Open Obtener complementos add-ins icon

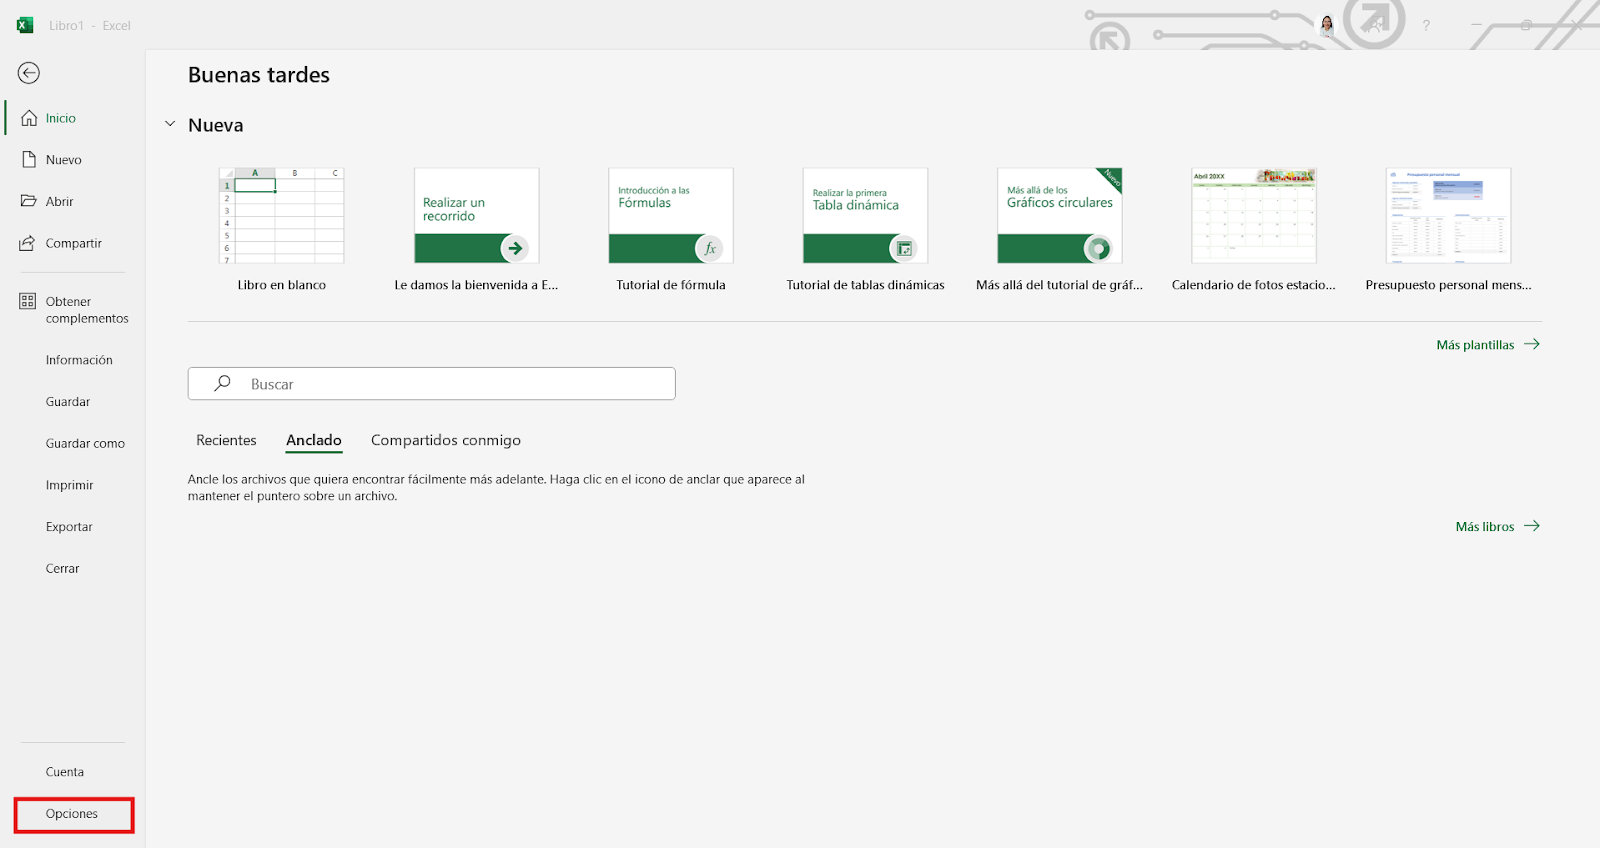28,301
